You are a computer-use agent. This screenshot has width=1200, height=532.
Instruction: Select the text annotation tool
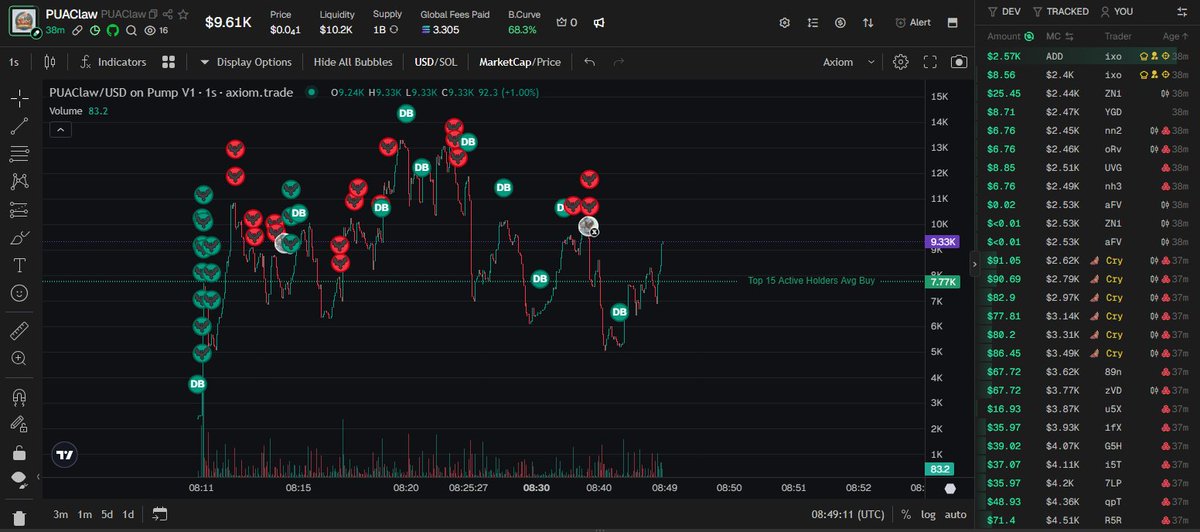19,266
